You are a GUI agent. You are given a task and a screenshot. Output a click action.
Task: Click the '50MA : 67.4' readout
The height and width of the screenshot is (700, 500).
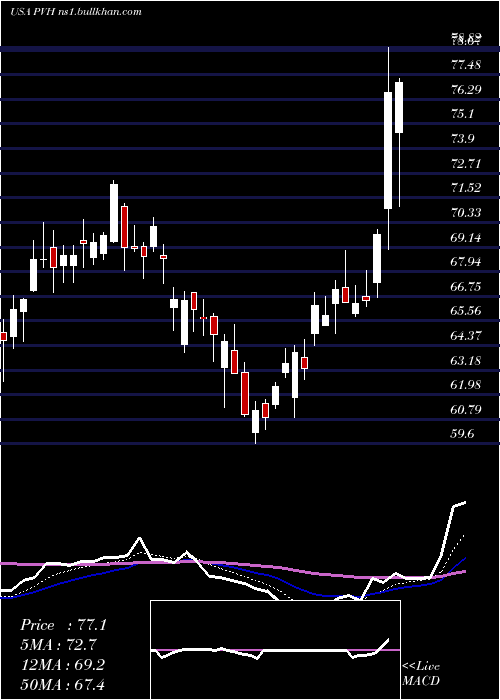[62, 685]
